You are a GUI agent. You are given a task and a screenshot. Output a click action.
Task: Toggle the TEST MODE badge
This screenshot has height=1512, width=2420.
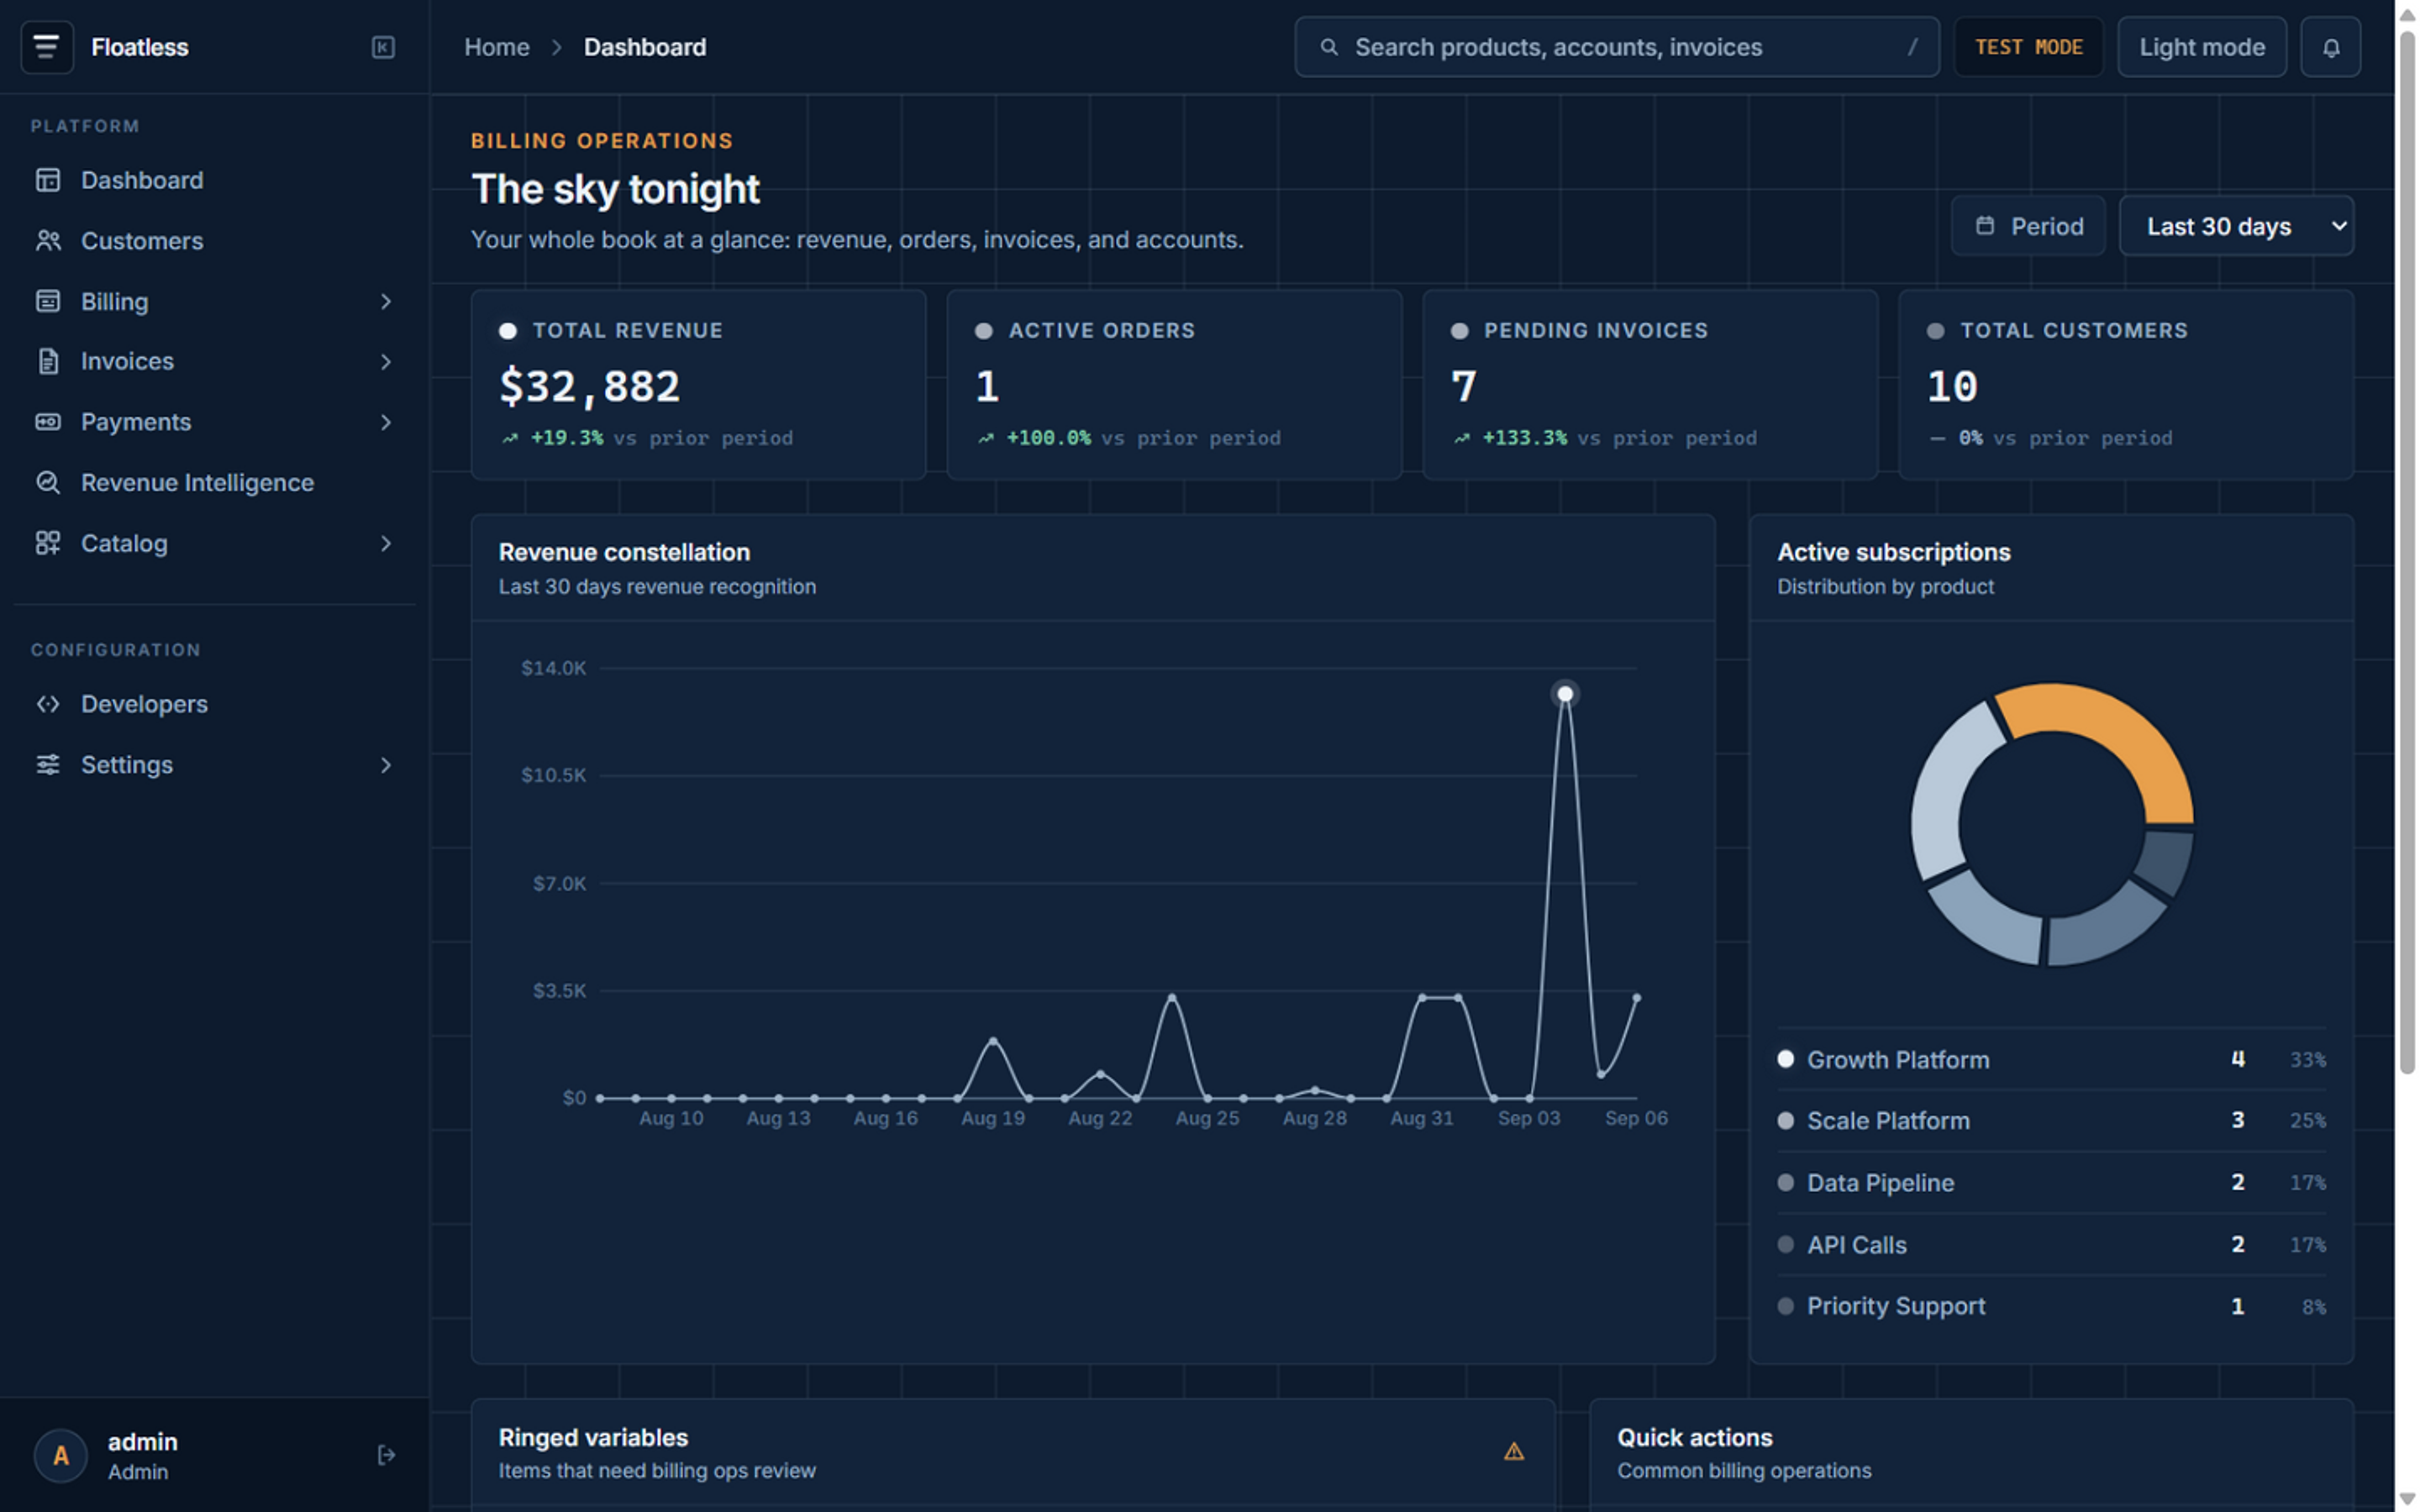point(2028,47)
